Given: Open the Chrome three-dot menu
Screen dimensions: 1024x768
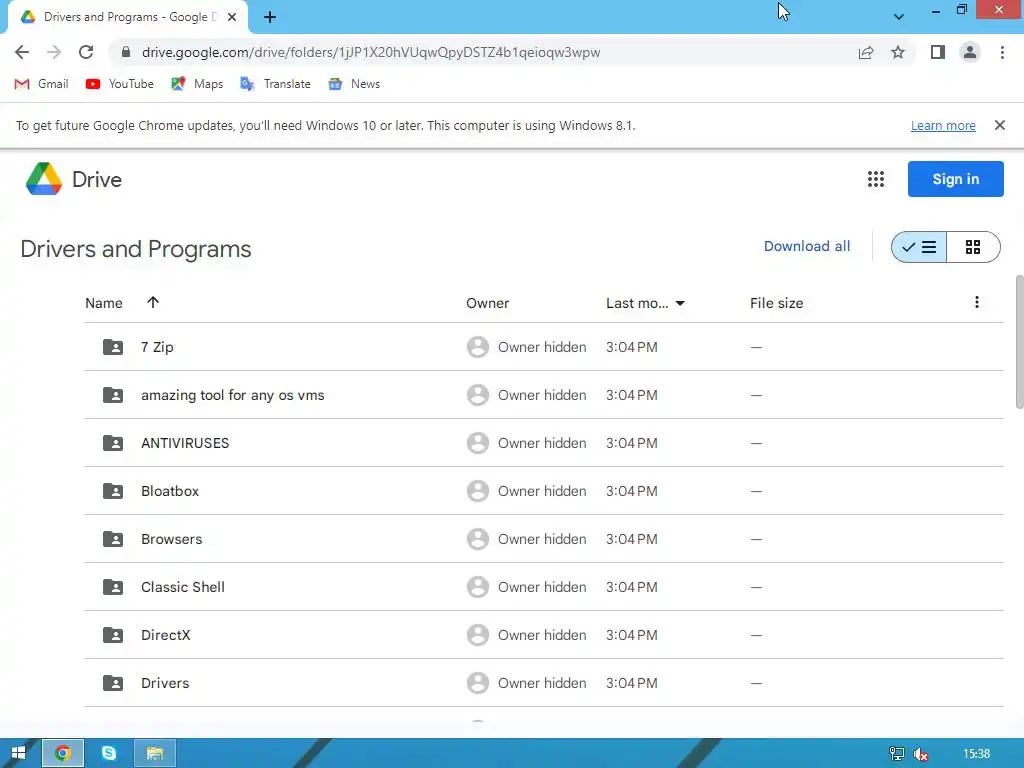Looking at the screenshot, I should point(1002,52).
